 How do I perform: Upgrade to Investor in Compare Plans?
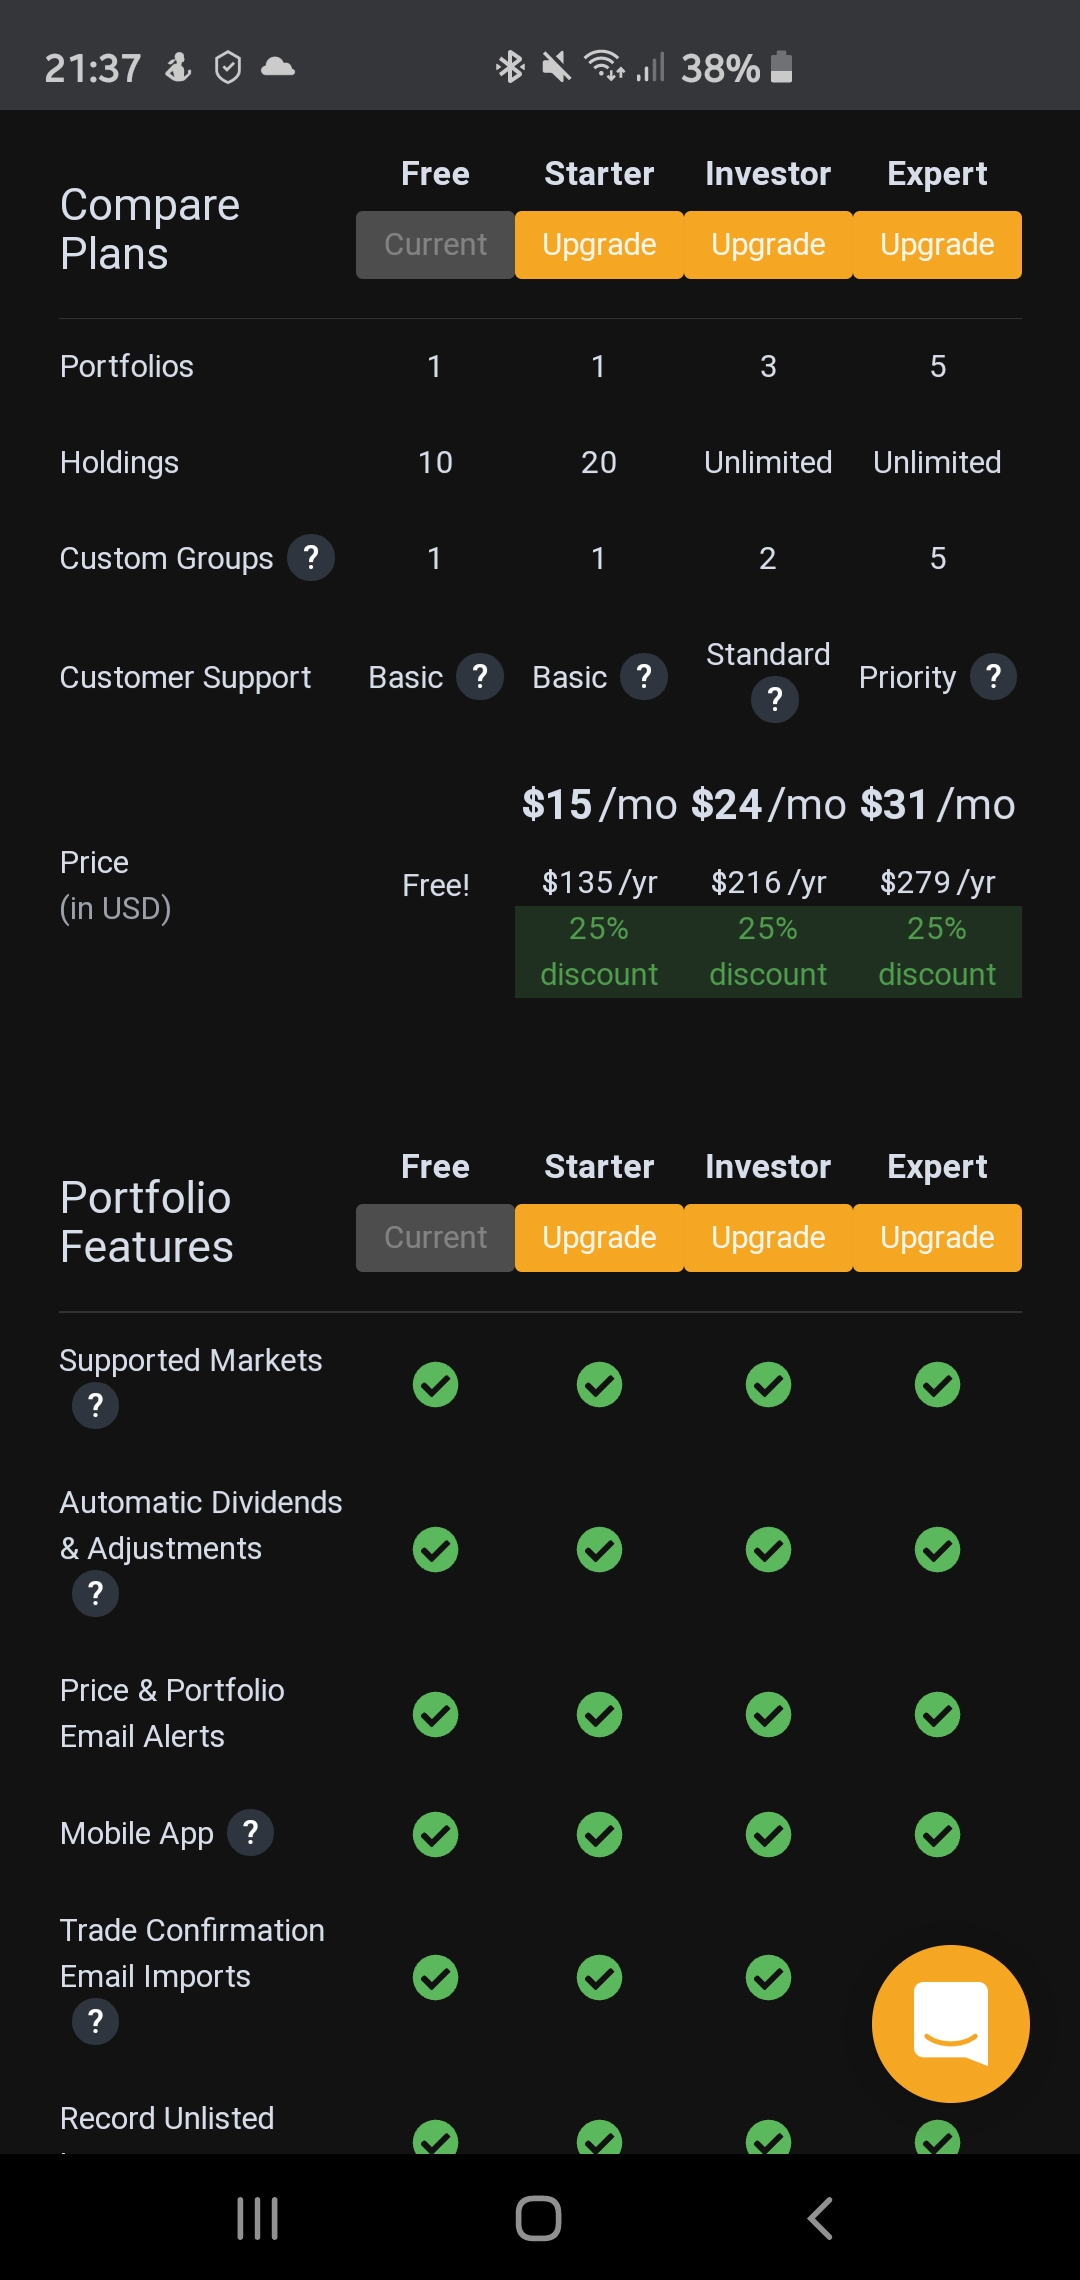[768, 245]
